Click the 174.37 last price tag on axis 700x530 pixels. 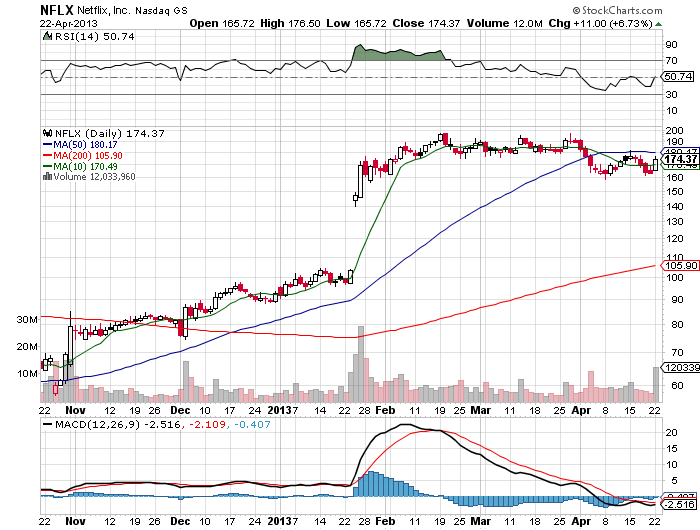coord(679,159)
